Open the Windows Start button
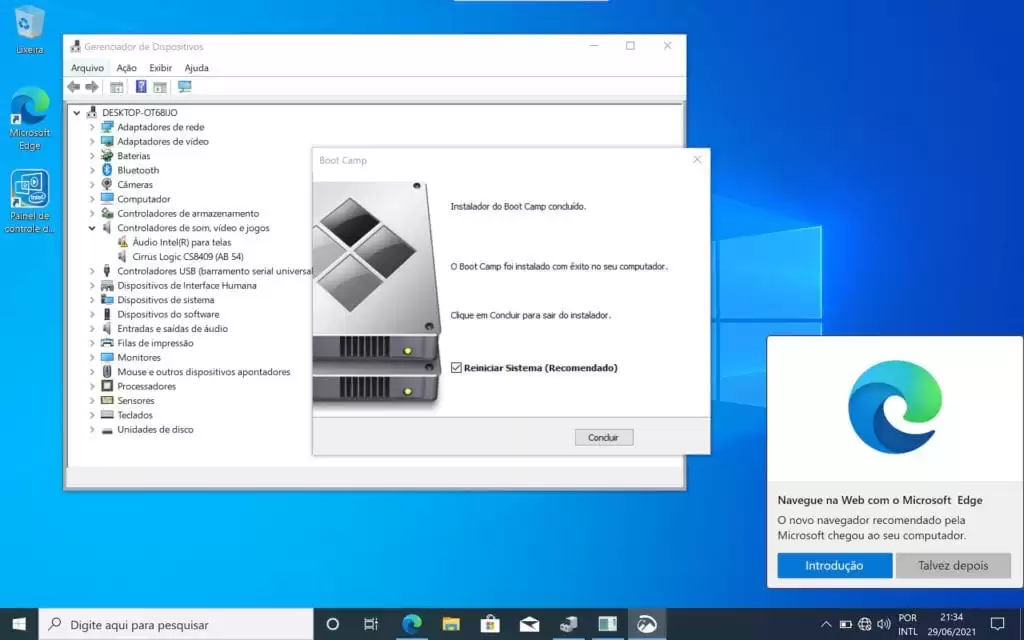1024x640 pixels. (x=19, y=624)
